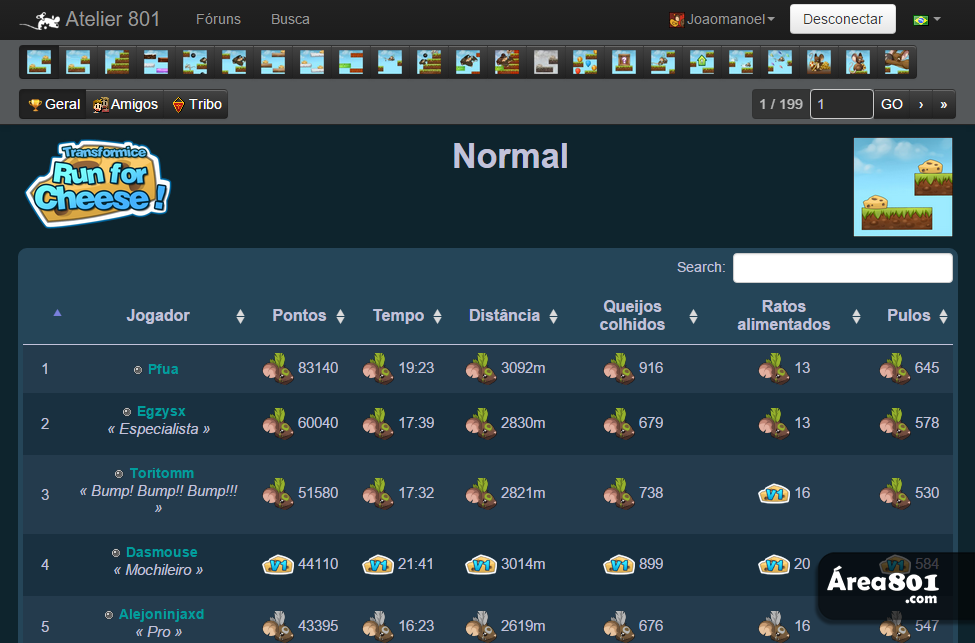
Task: Go to the next page with ›
Action: 921,104
